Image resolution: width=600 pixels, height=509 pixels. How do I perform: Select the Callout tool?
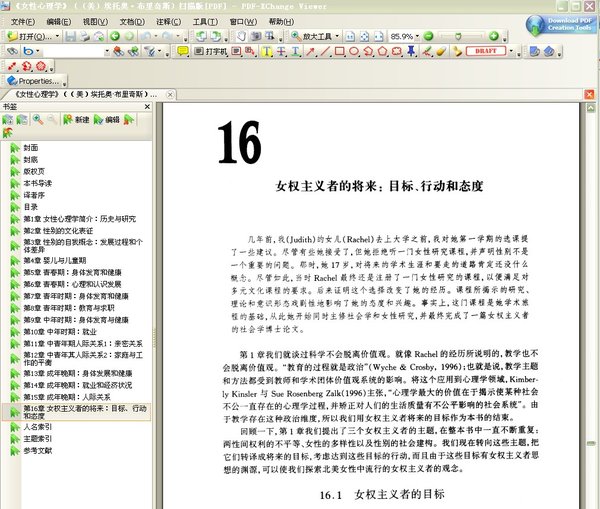(250, 51)
